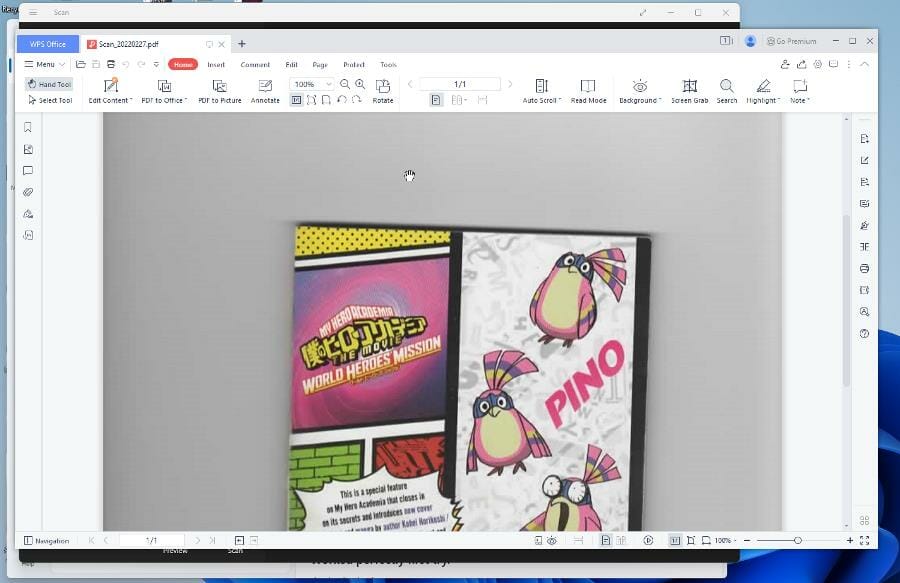Switch to the Edit ribbon tab
The width and height of the screenshot is (900, 583).
click(x=292, y=65)
